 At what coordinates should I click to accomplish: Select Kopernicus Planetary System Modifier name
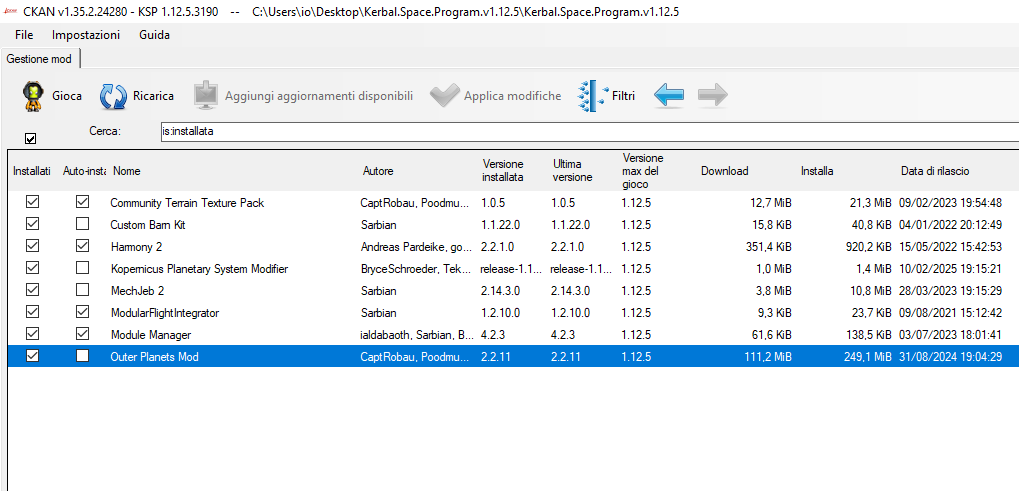click(x=199, y=269)
